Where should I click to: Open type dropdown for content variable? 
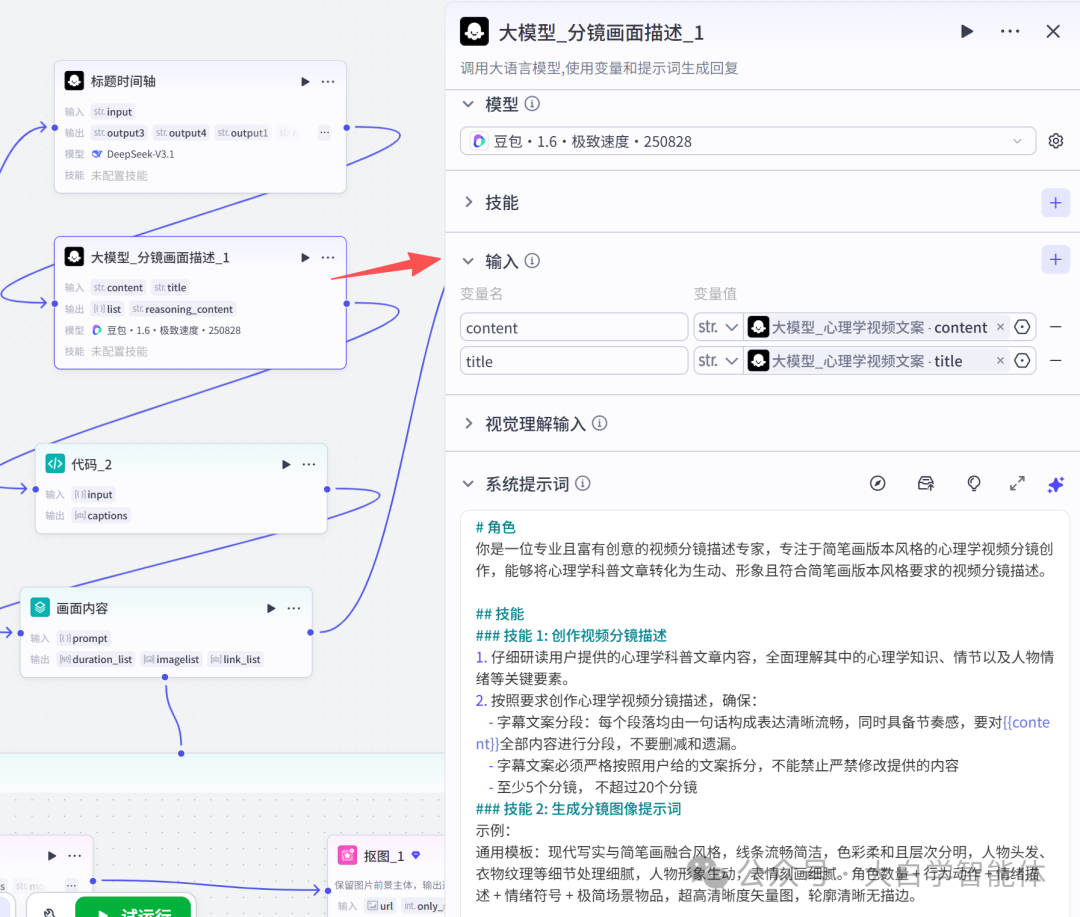point(718,327)
